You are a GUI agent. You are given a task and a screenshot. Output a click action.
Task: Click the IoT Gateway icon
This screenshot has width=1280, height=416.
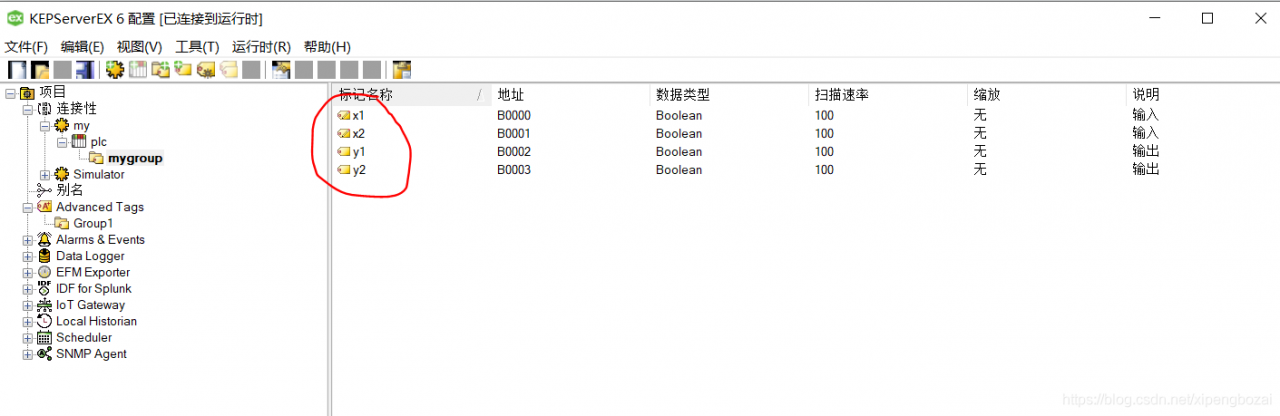click(45, 305)
